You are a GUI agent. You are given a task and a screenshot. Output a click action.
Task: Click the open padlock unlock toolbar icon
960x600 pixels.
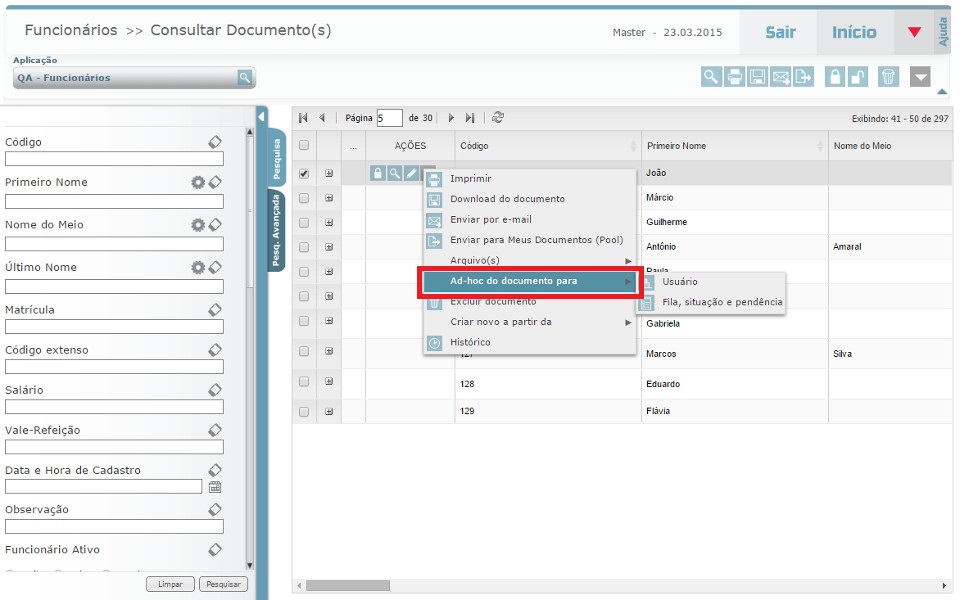coord(859,77)
